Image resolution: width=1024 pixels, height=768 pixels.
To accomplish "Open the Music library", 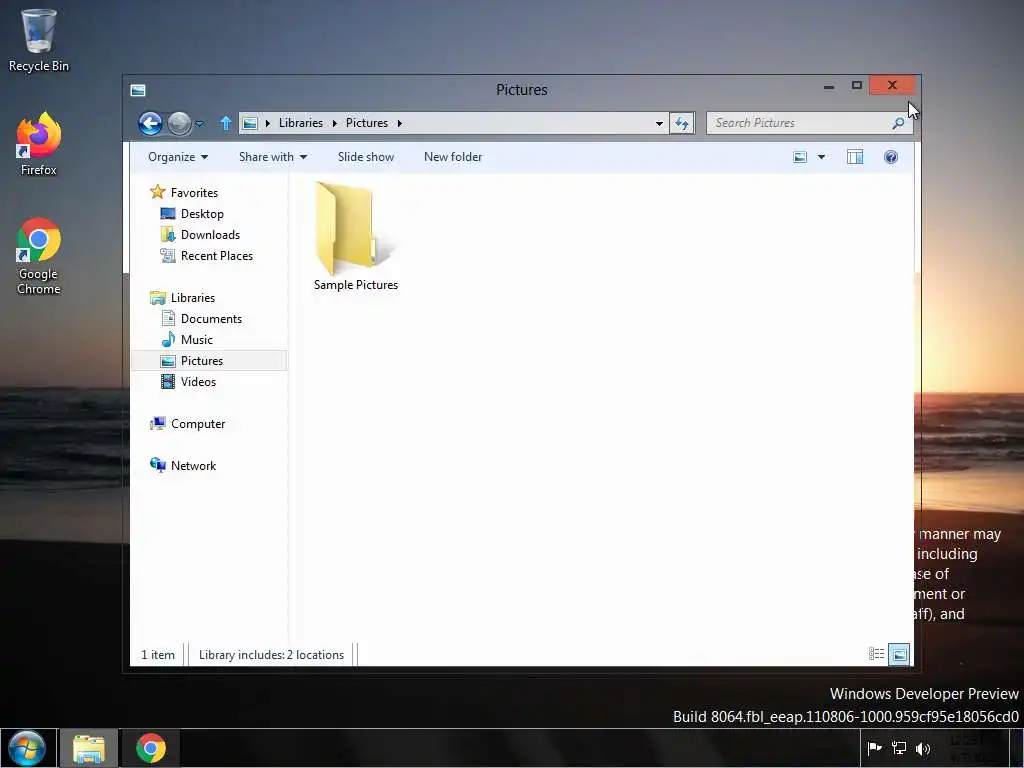I will (x=187, y=339).
